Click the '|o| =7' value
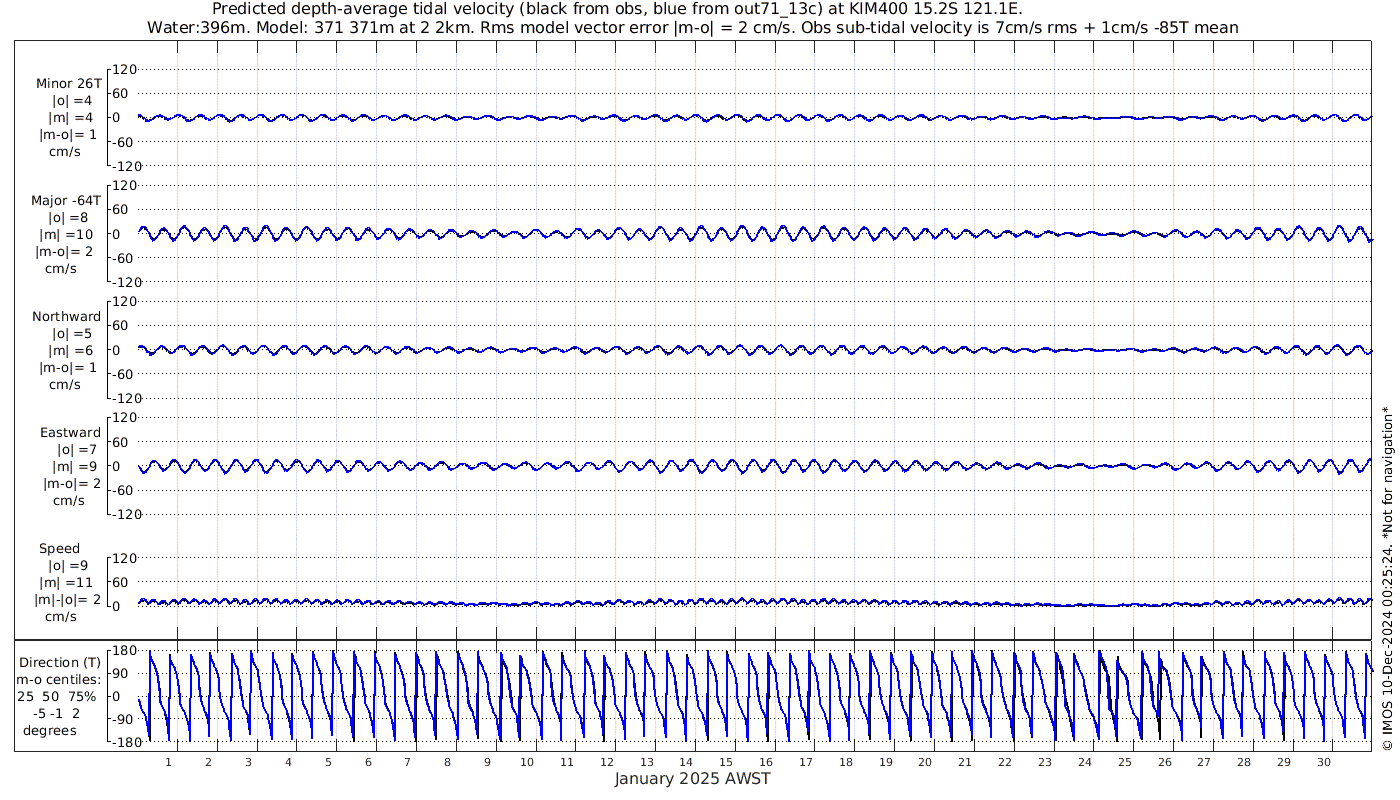1400x800 pixels. [76, 449]
